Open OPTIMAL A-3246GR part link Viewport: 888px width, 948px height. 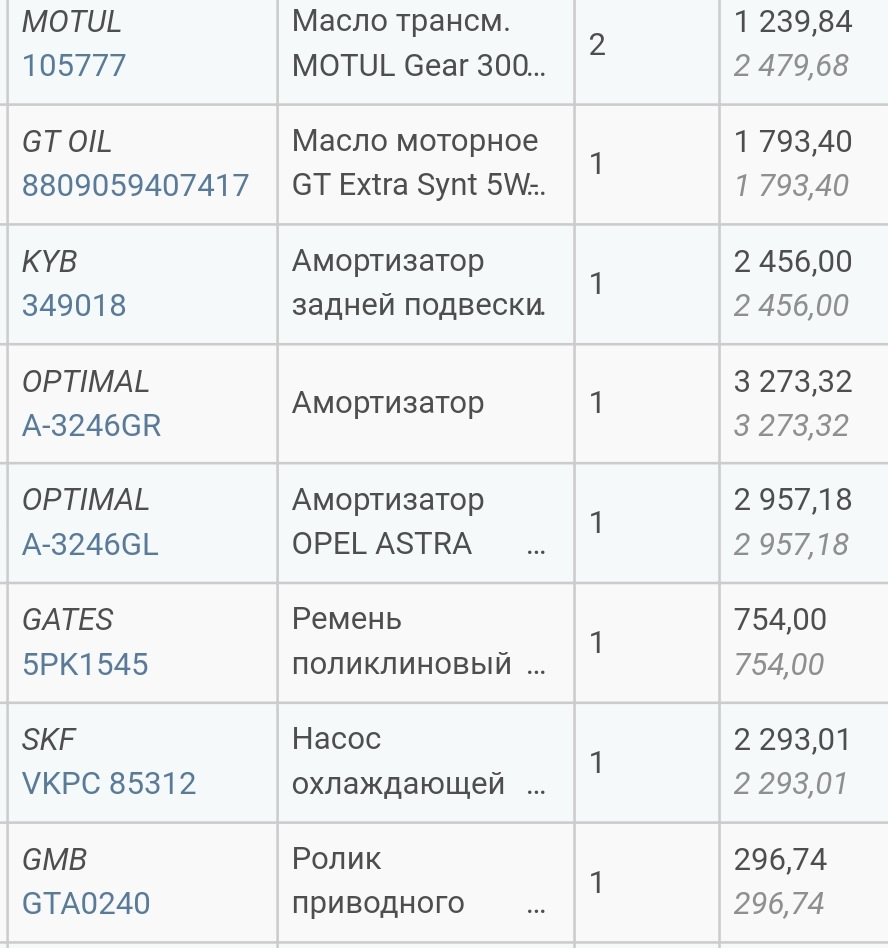(91, 426)
